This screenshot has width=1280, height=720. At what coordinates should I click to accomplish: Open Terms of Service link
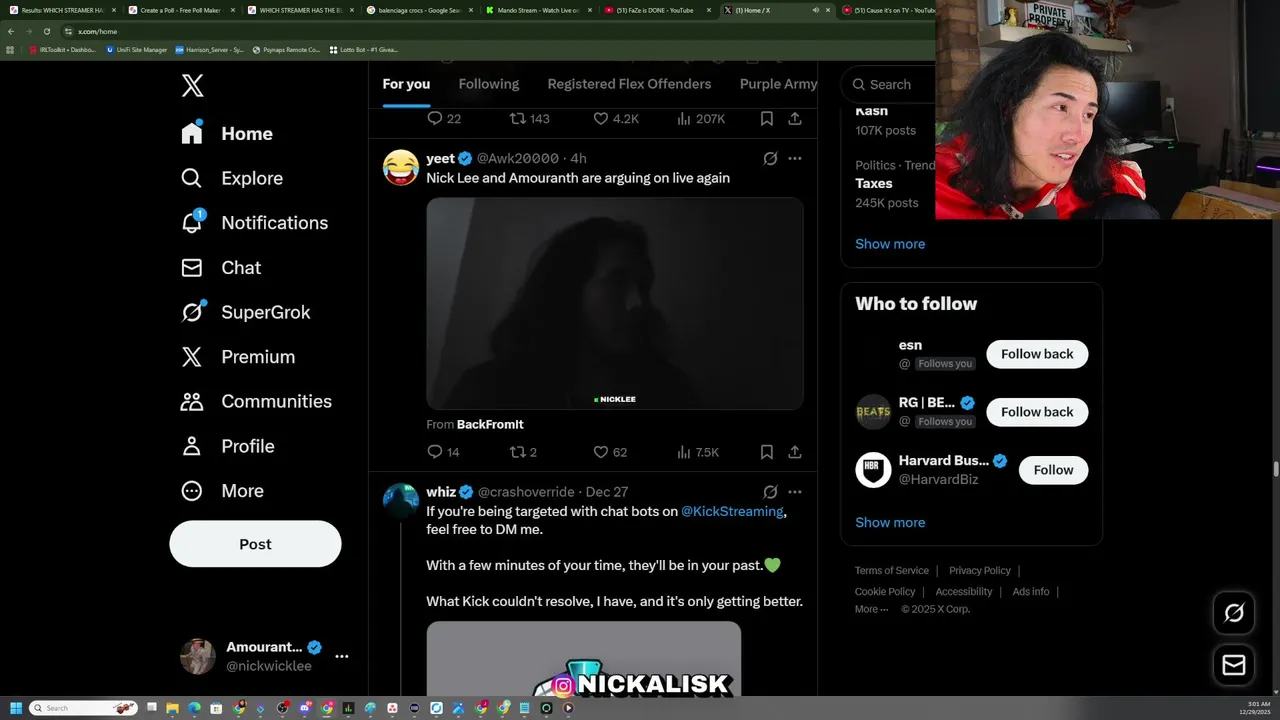(x=891, y=570)
